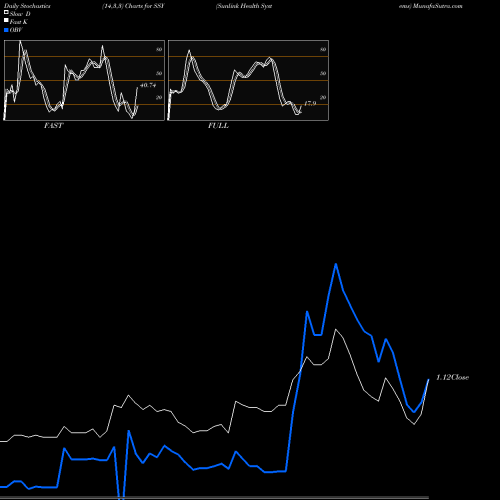Click the Fast K legend swatch
Viewport: 500px width, 500px height.
point(6,20)
